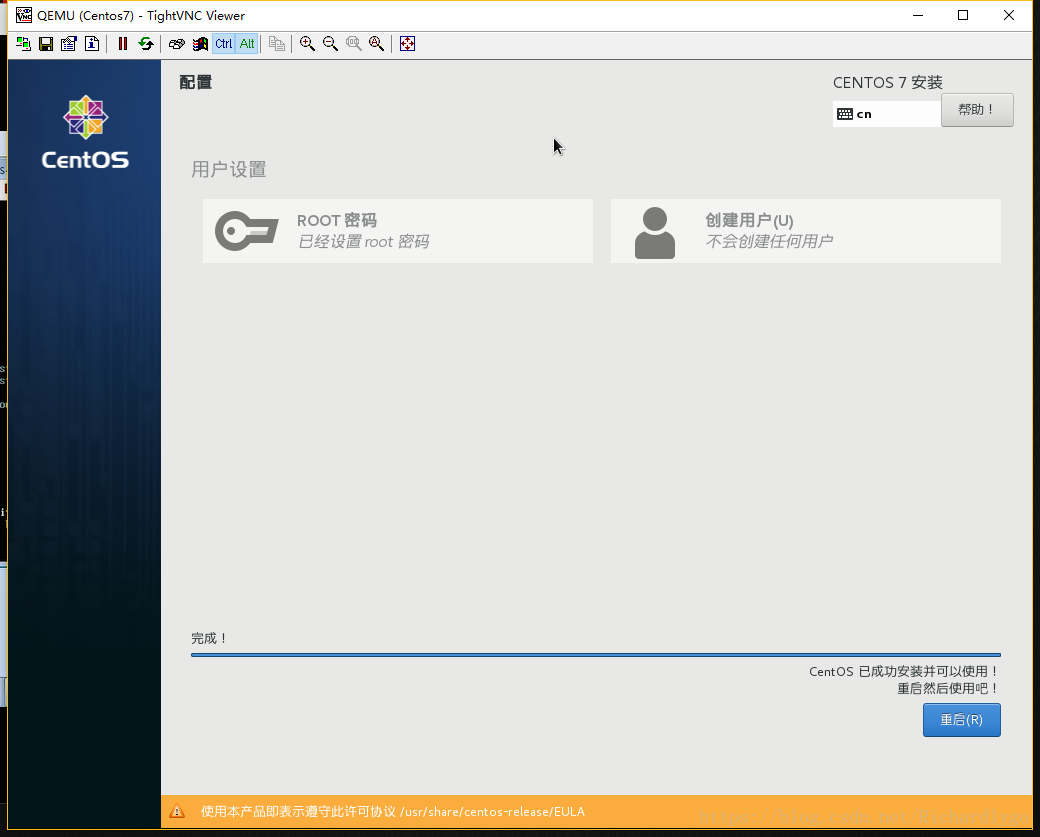This screenshot has height=837, width=1040.
Task: Click the CentOS logo in sidebar
Action: tap(85, 132)
